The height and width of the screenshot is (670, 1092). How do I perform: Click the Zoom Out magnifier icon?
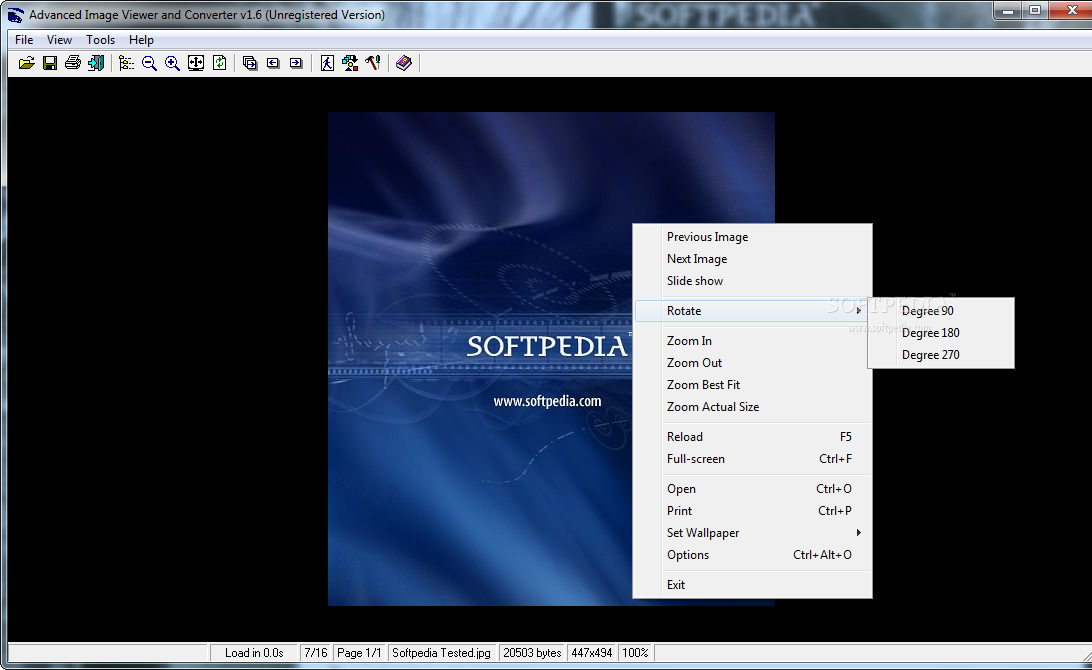point(149,63)
